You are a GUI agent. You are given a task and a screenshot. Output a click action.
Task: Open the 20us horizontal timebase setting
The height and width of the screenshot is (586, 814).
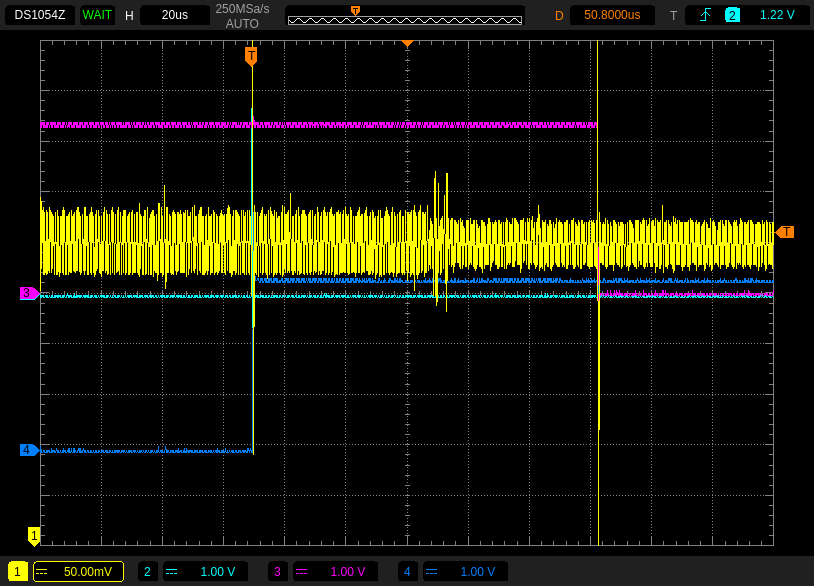click(x=174, y=15)
